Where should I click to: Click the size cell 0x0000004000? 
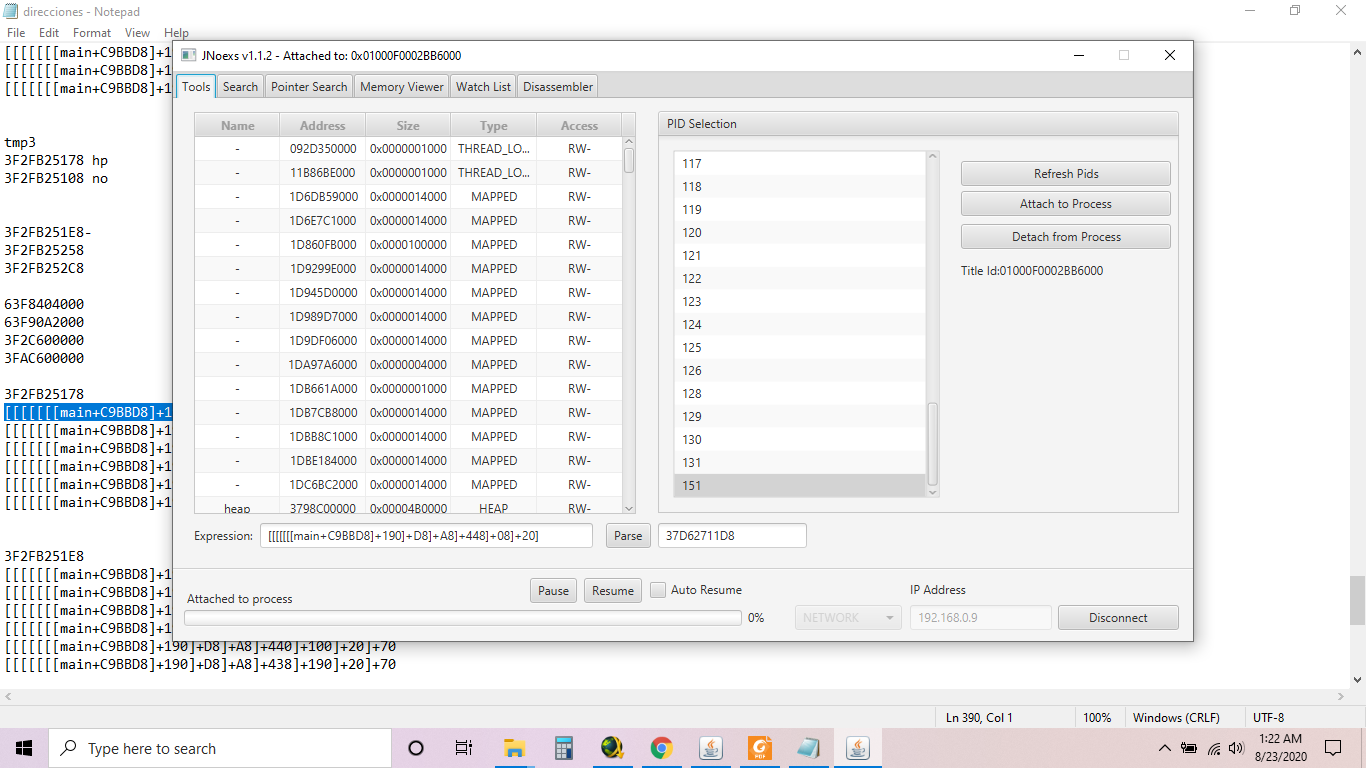(x=408, y=365)
